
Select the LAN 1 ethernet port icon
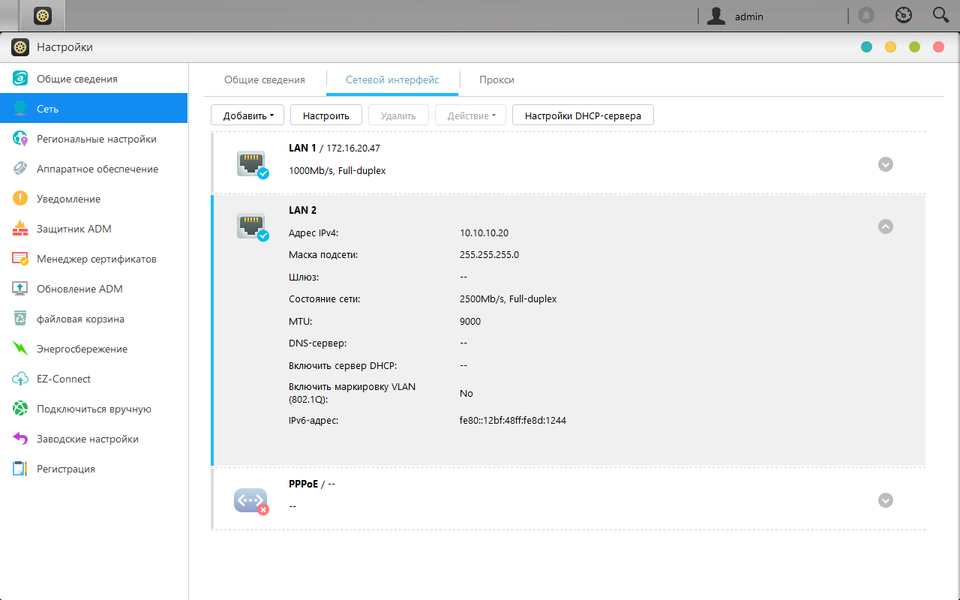252,164
